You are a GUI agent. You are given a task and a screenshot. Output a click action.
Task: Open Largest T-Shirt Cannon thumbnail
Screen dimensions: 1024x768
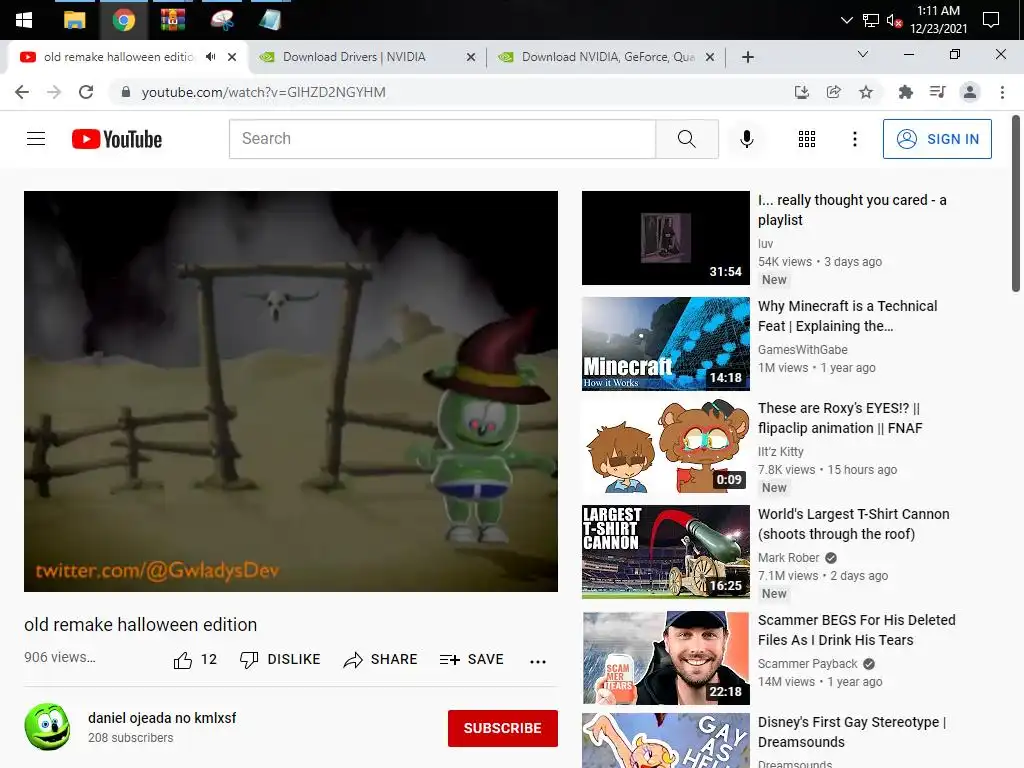pyautogui.click(x=665, y=551)
